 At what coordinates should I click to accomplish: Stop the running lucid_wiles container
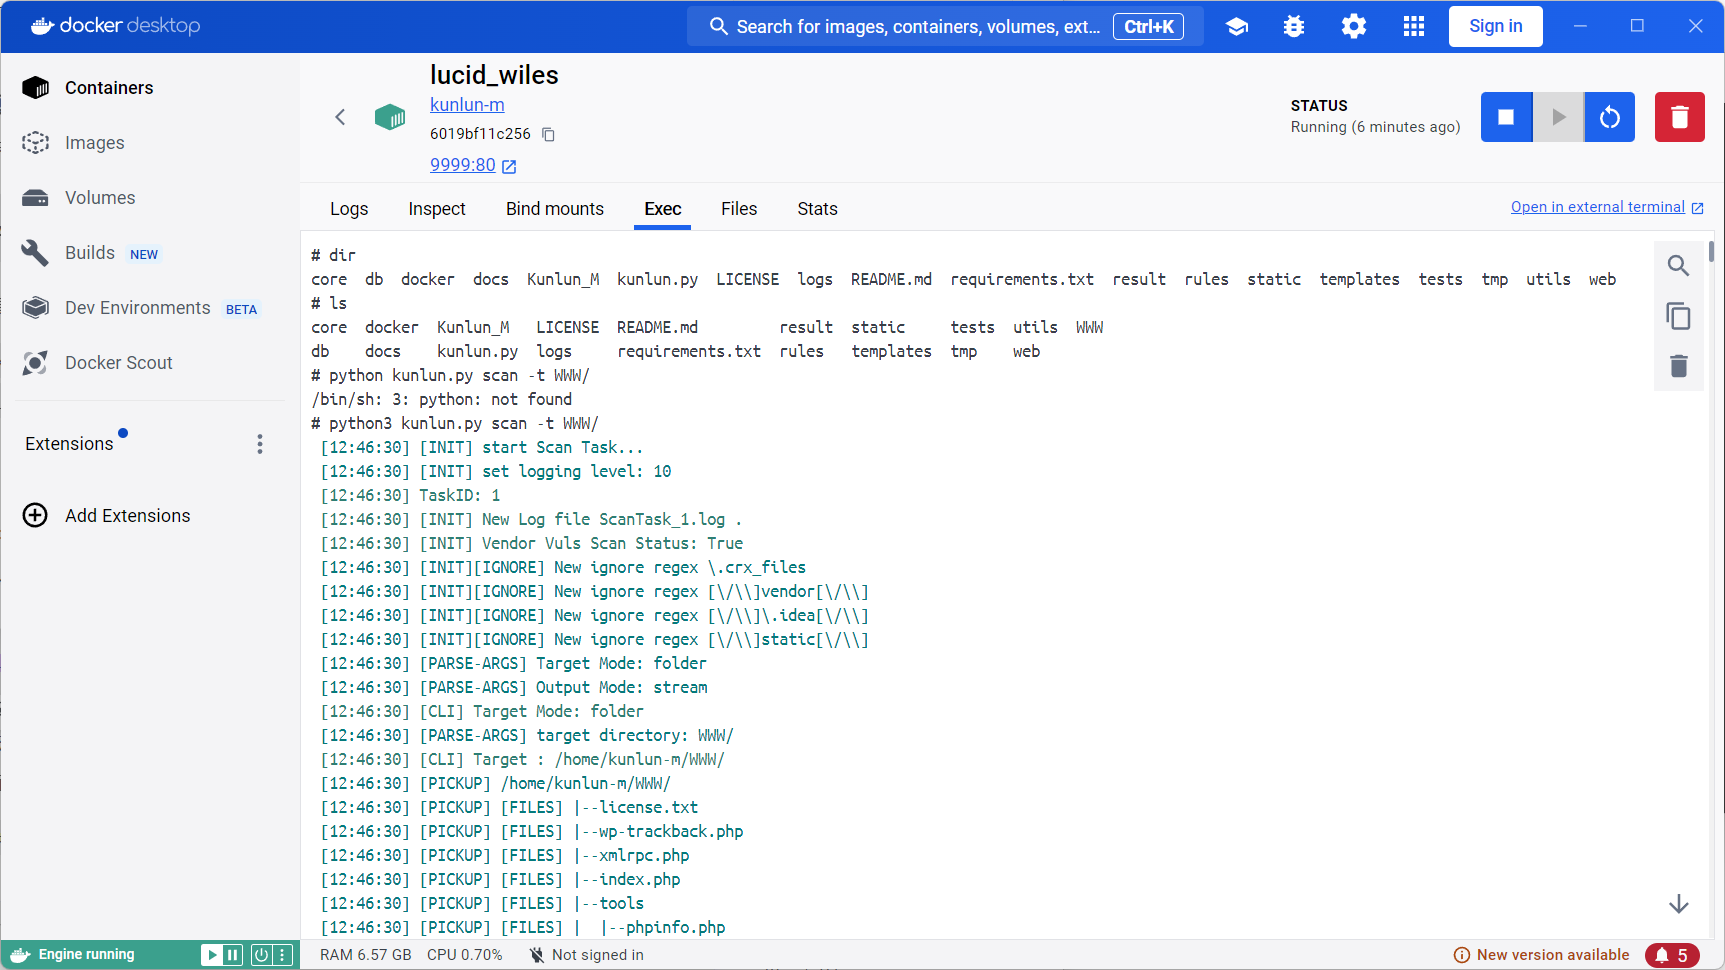tap(1506, 117)
